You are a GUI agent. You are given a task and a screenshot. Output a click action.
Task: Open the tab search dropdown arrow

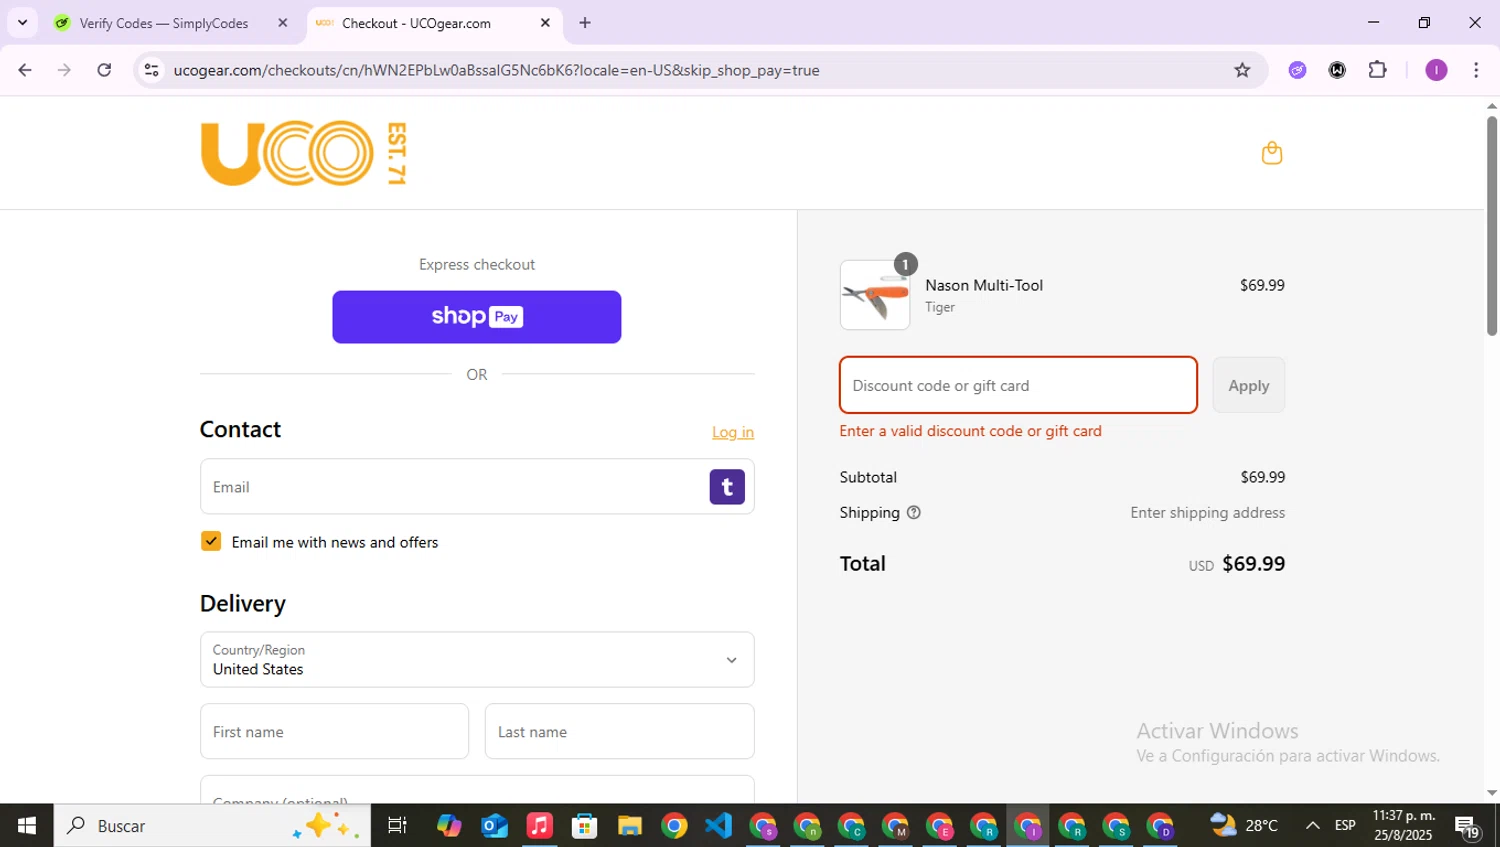22,22
